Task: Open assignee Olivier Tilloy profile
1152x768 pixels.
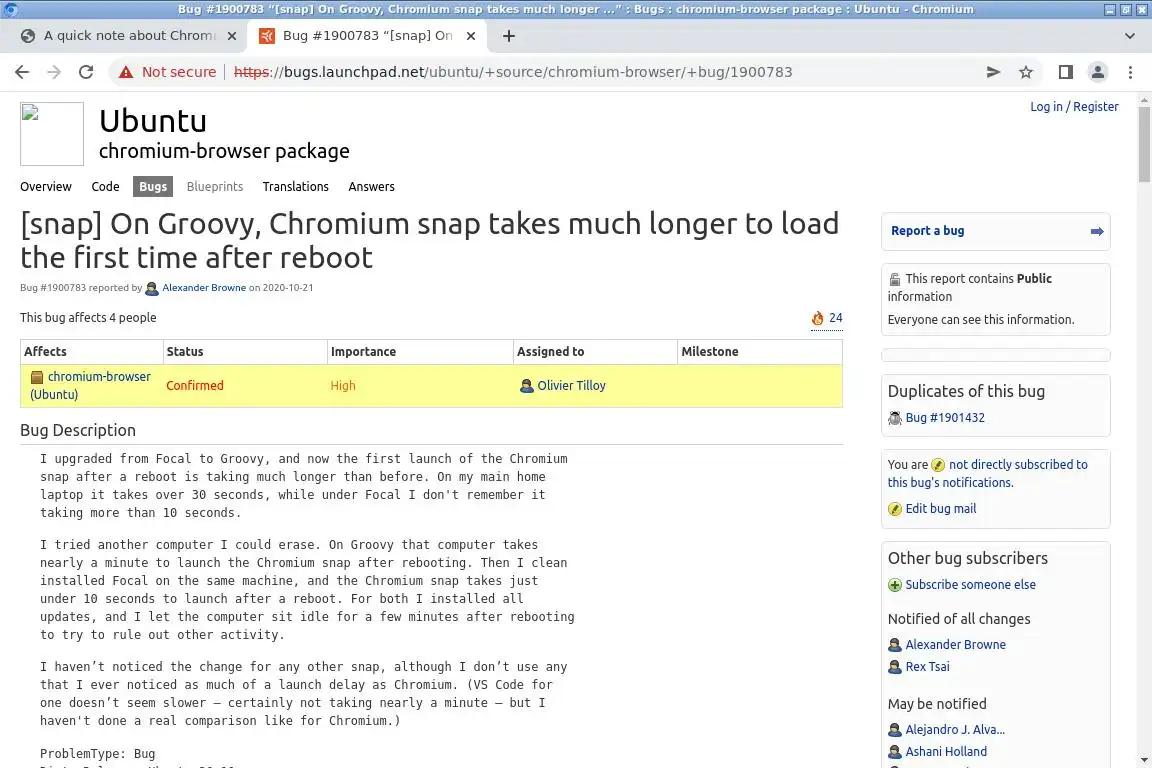Action: 571,386
